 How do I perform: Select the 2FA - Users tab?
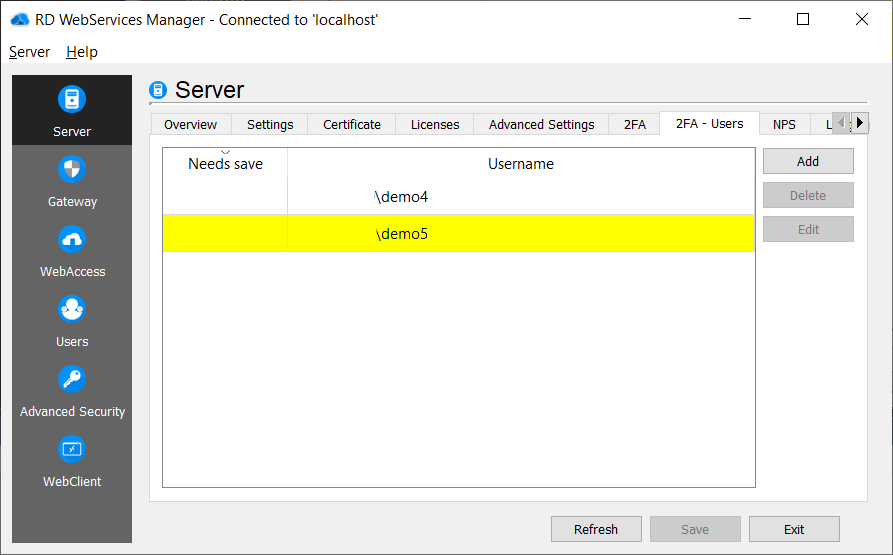click(x=710, y=124)
